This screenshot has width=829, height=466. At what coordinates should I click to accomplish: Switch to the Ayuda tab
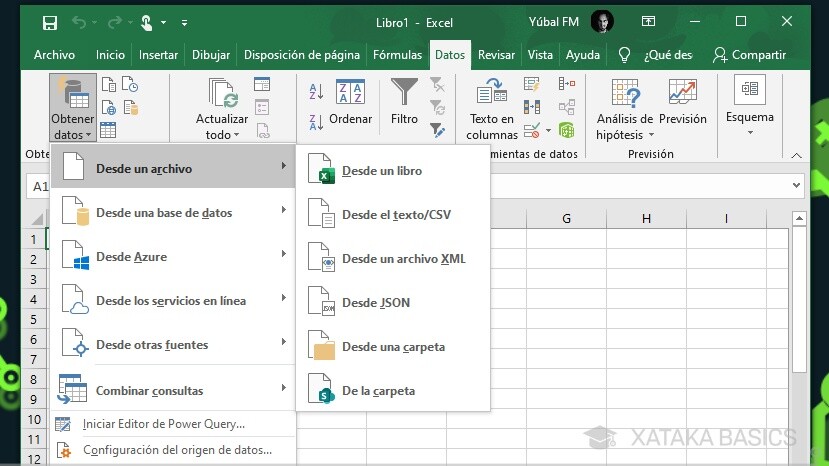click(x=583, y=55)
